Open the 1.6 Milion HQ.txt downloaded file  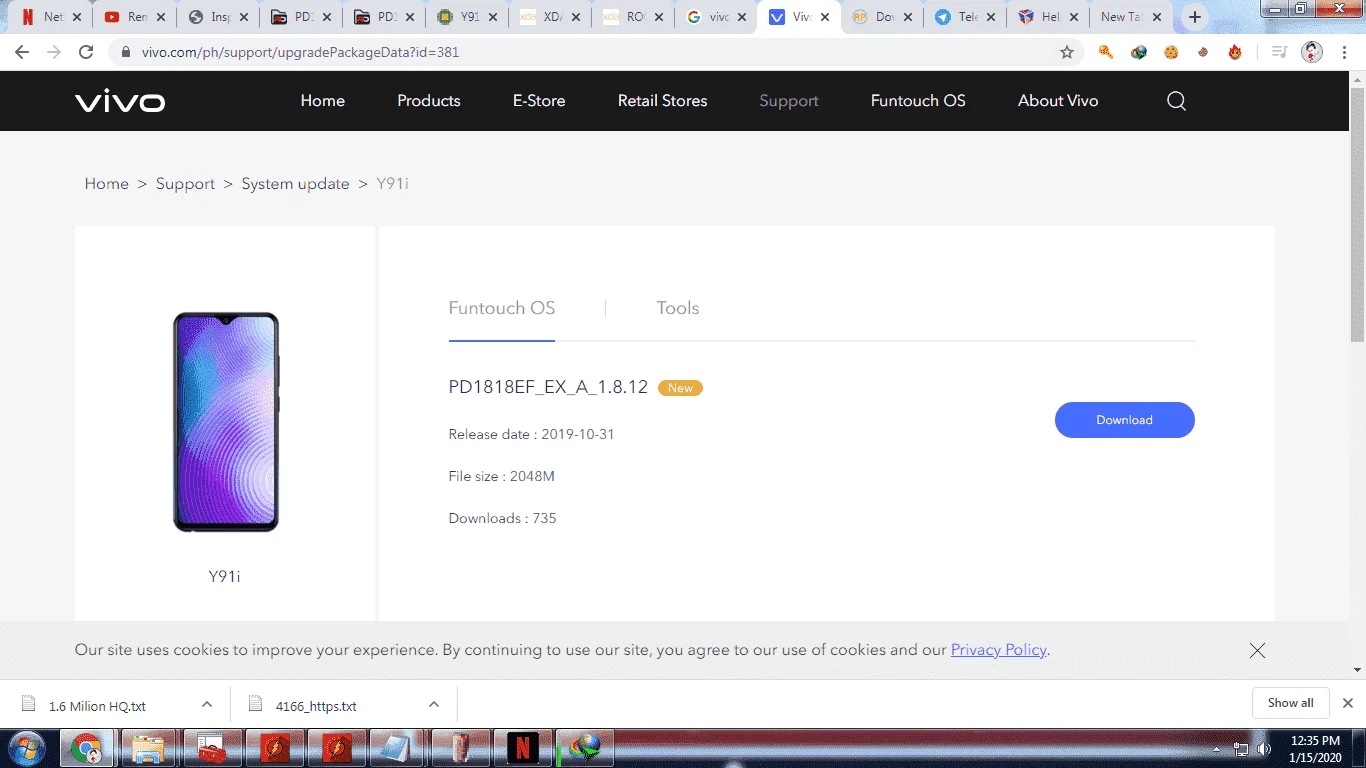(97, 705)
